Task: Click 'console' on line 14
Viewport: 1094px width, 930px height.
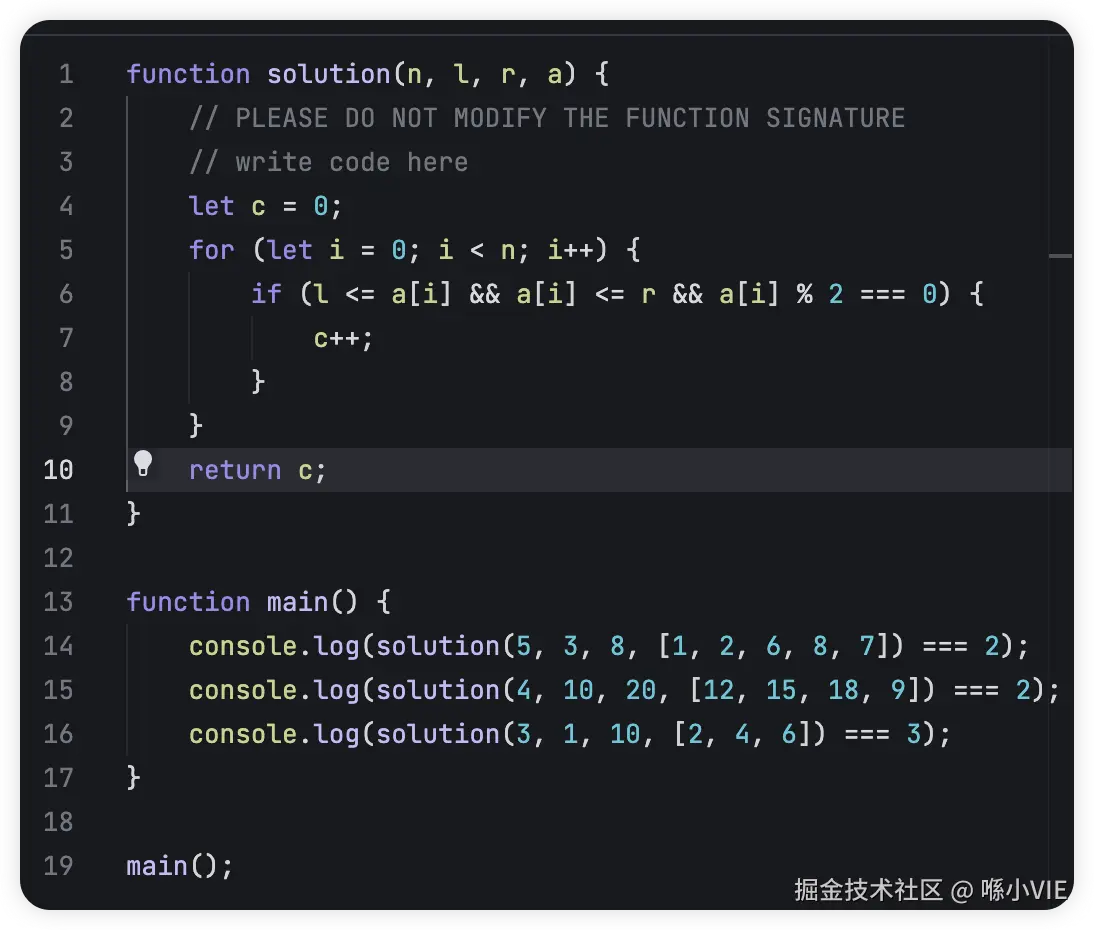Action: [243, 646]
